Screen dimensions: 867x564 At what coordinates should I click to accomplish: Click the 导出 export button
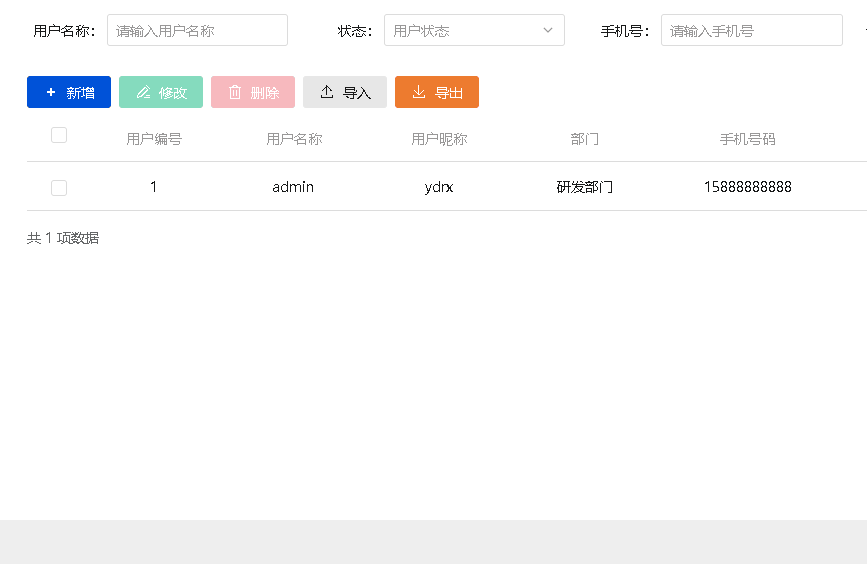click(437, 92)
